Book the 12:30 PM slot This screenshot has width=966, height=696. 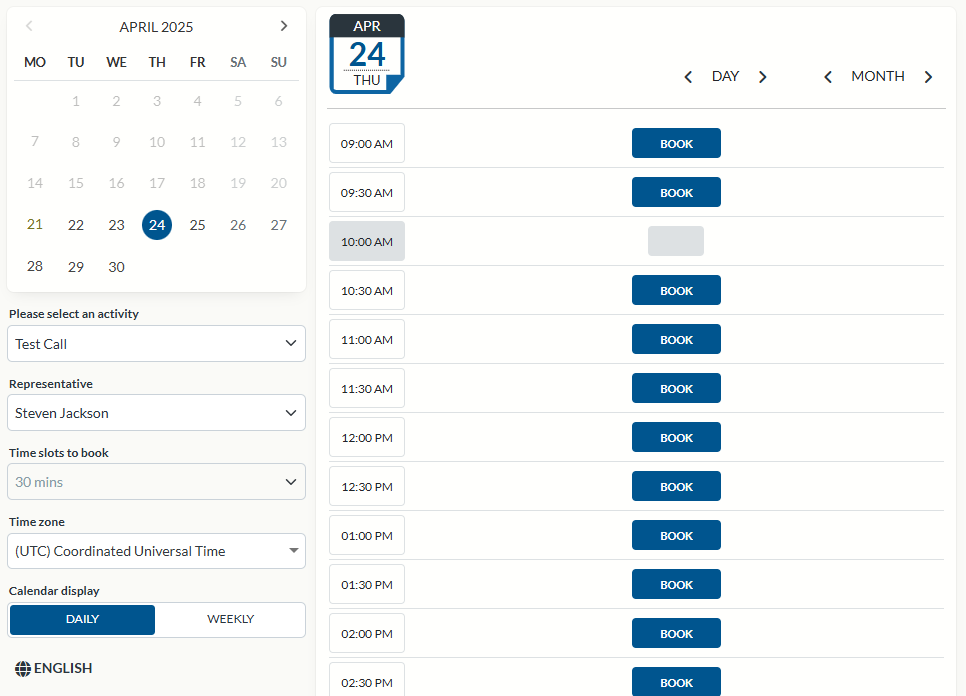(676, 487)
